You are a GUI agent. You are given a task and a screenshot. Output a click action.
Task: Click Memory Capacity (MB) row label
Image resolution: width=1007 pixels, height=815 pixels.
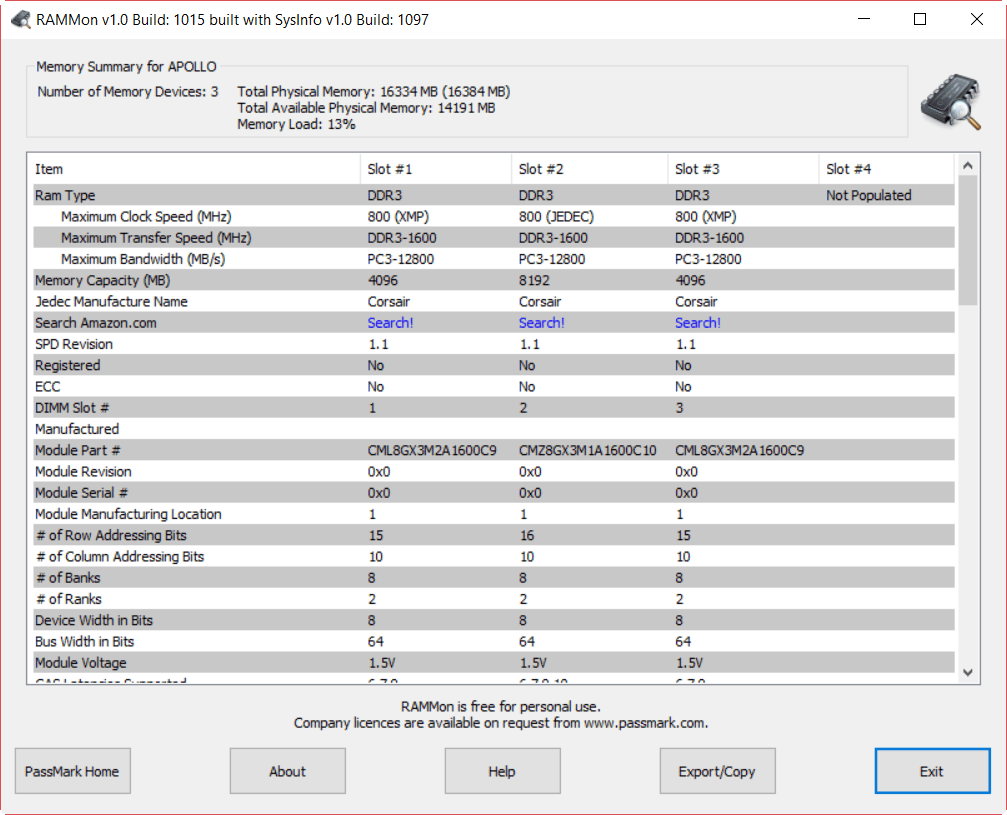pos(102,280)
